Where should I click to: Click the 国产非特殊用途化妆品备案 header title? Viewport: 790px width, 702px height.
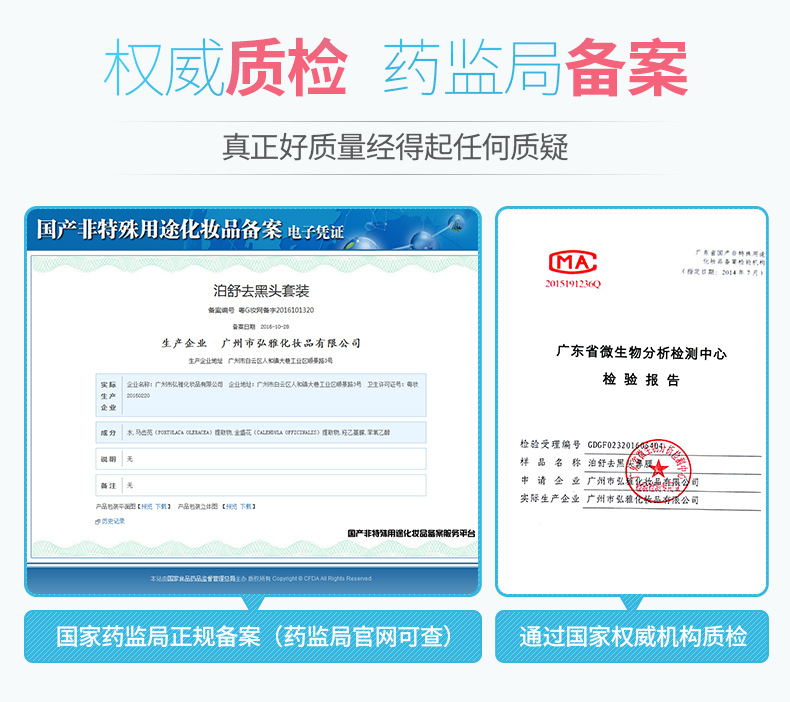(160, 229)
